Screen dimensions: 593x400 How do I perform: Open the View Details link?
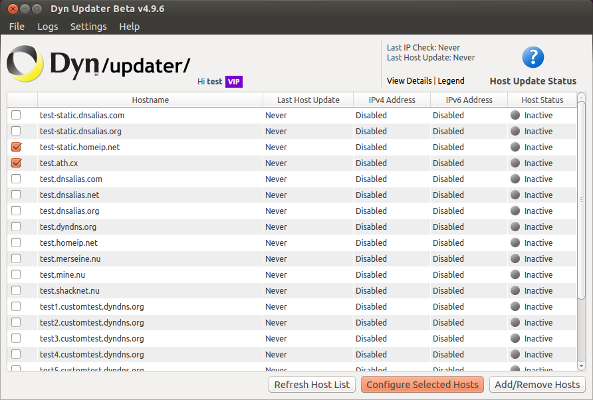tap(409, 81)
